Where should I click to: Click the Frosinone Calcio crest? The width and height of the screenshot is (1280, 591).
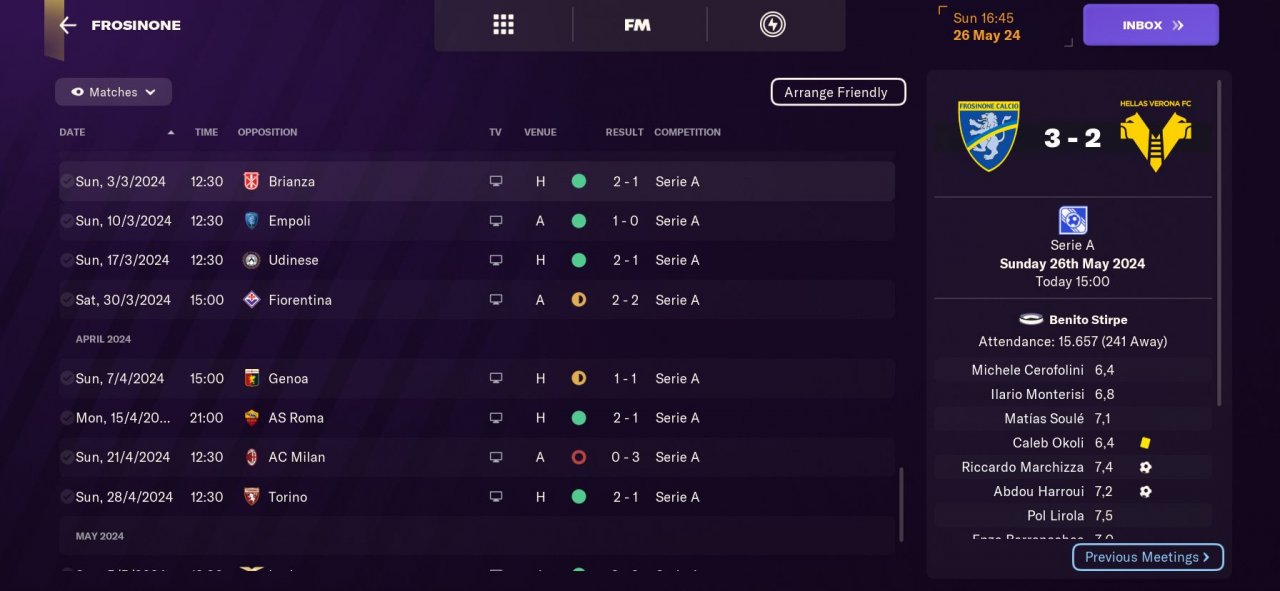click(x=988, y=136)
